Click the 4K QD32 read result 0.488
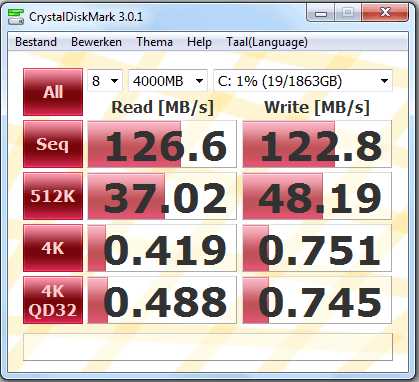This screenshot has width=419, height=382. coord(162,300)
